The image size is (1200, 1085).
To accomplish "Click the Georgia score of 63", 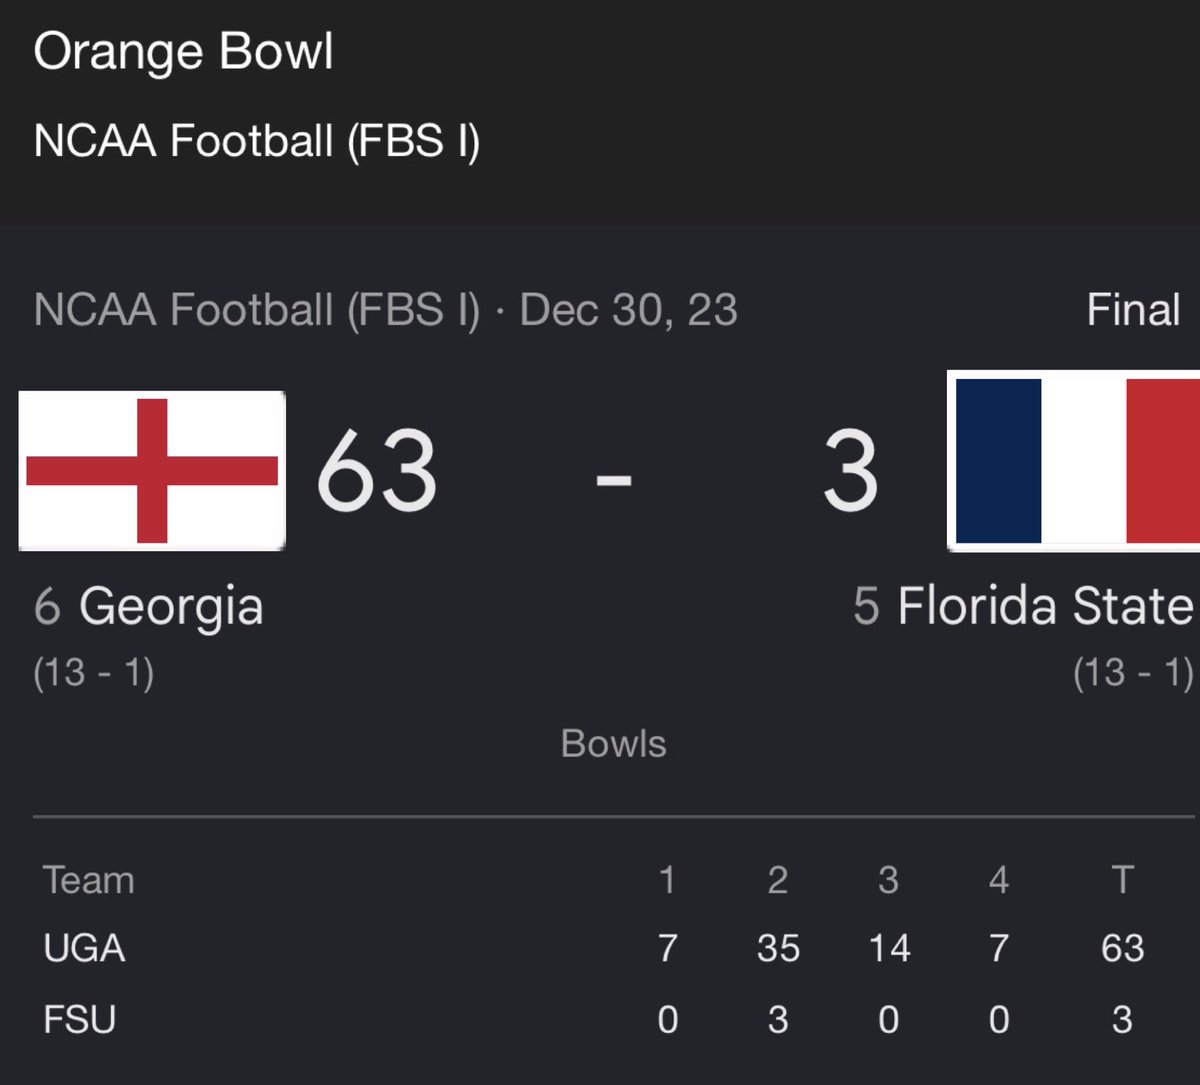I will pyautogui.click(x=377, y=471).
